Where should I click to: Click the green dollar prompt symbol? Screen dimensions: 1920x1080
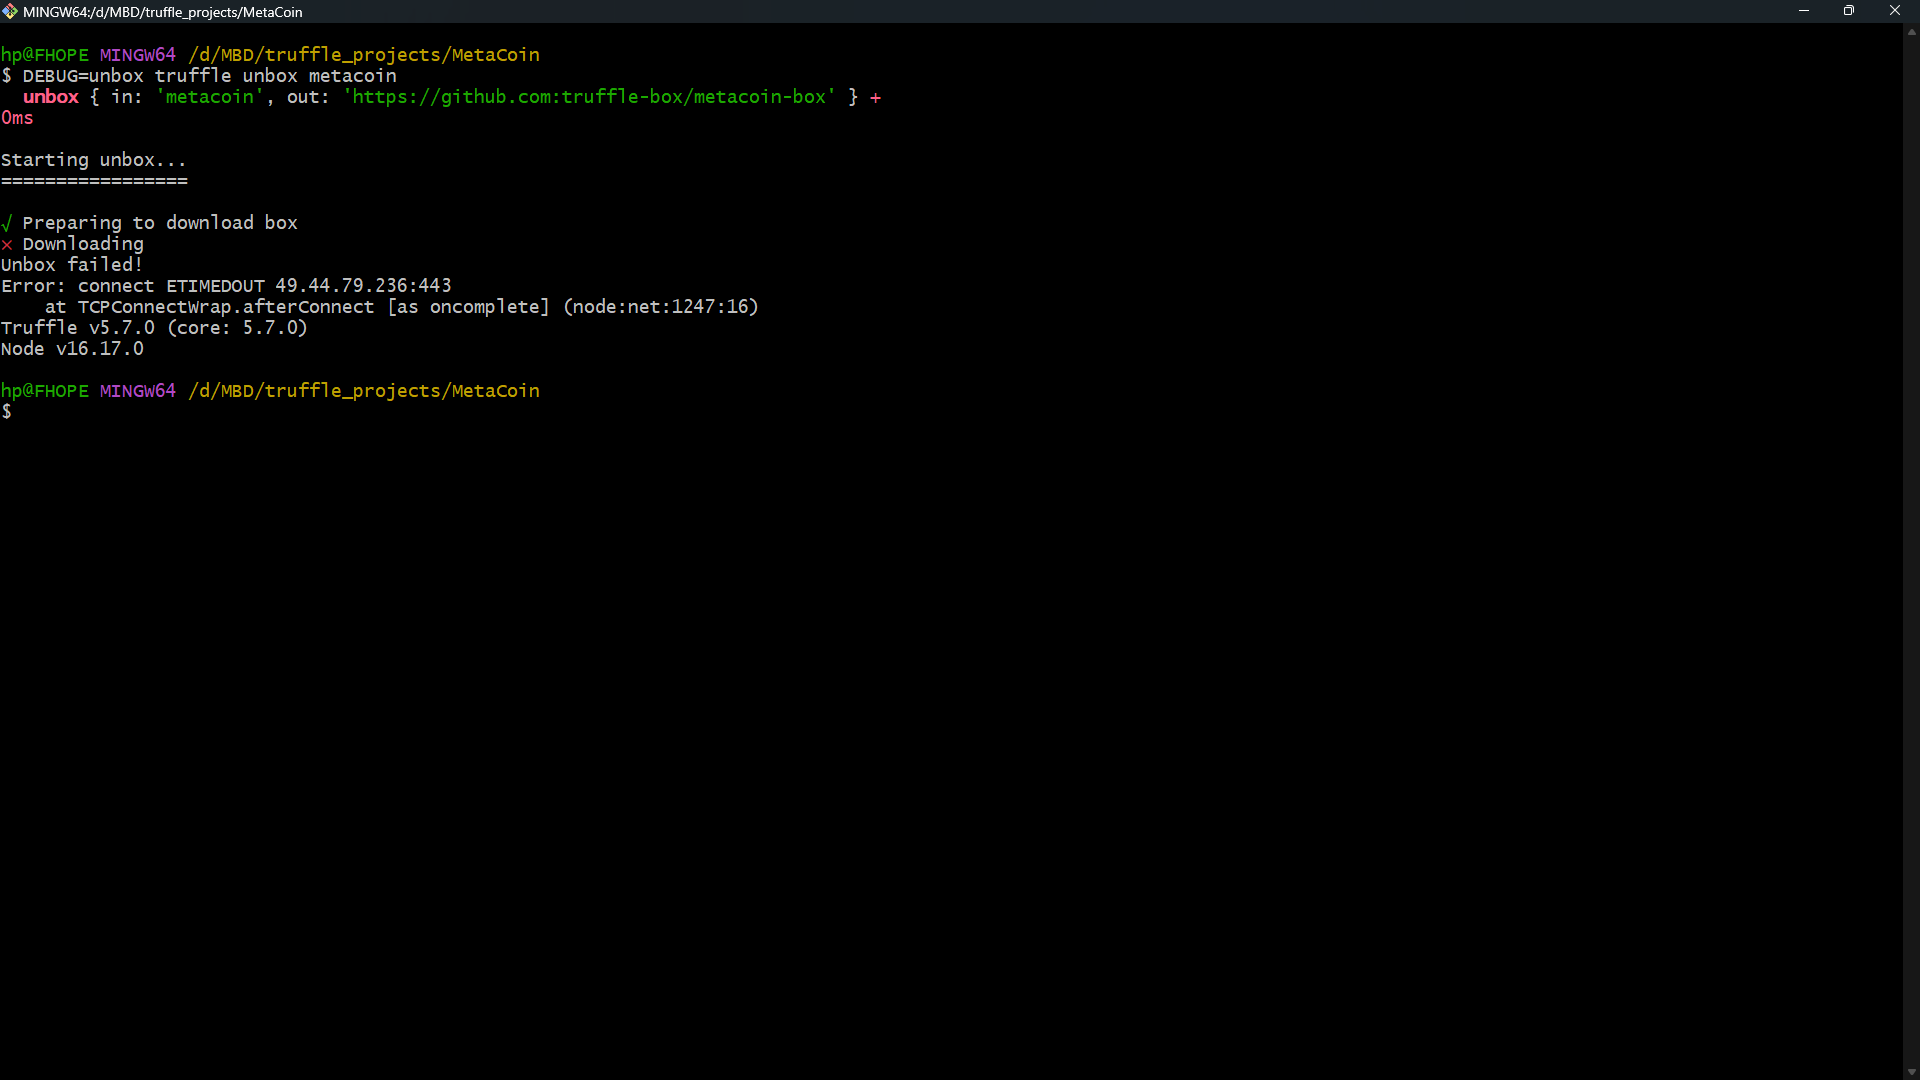pyautogui.click(x=8, y=412)
